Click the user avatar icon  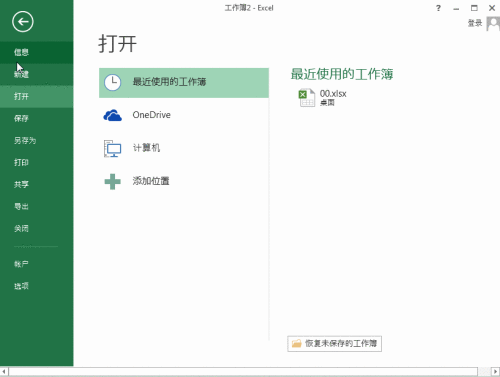coord(493,24)
